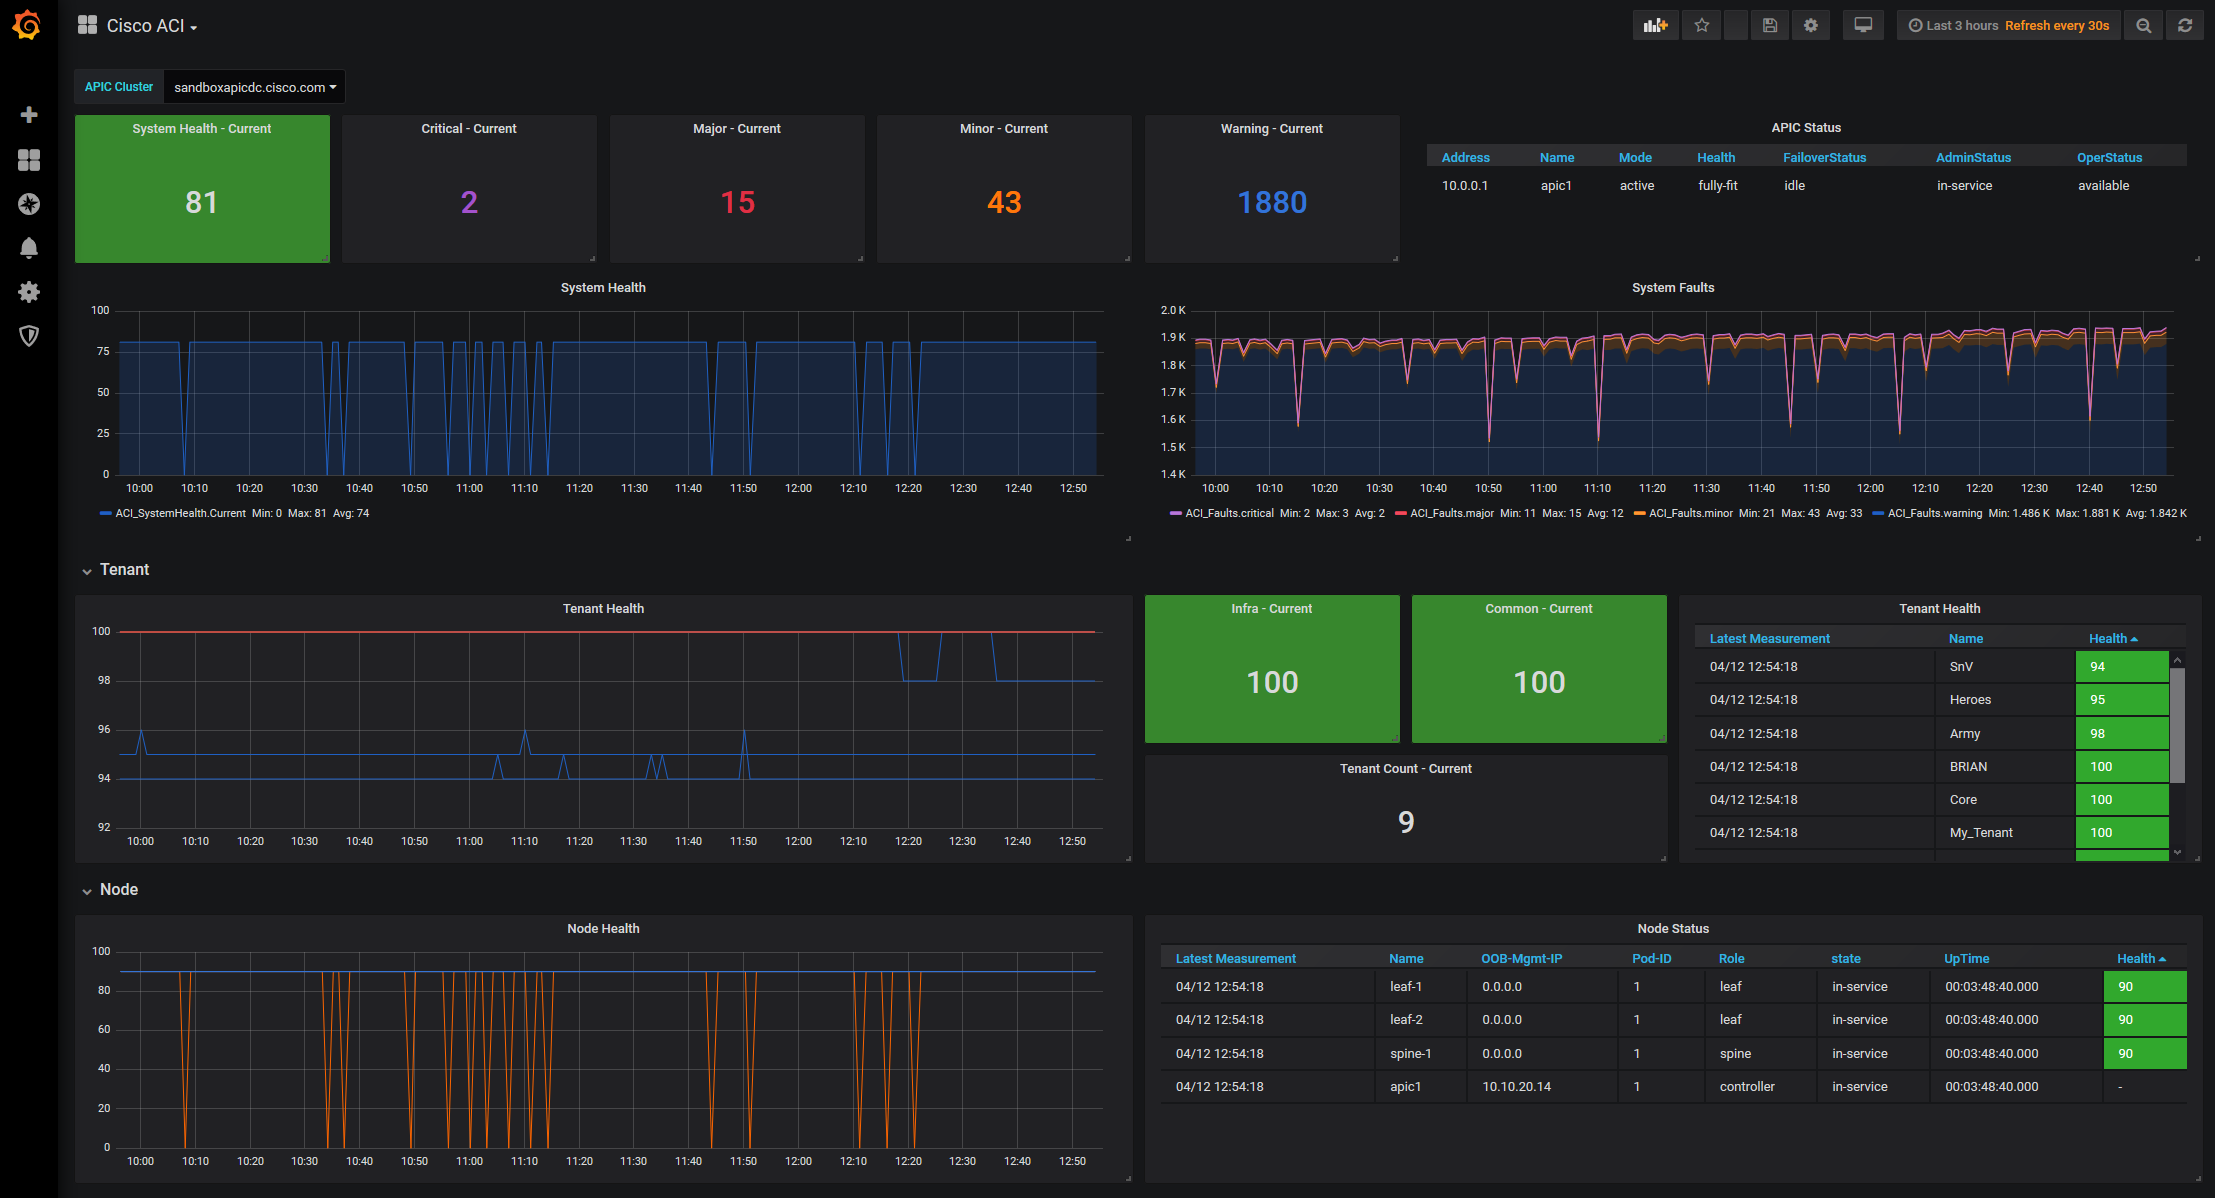Open the Cisco ACI dashboard picker dropdown
The image size is (2215, 1198).
(151, 26)
